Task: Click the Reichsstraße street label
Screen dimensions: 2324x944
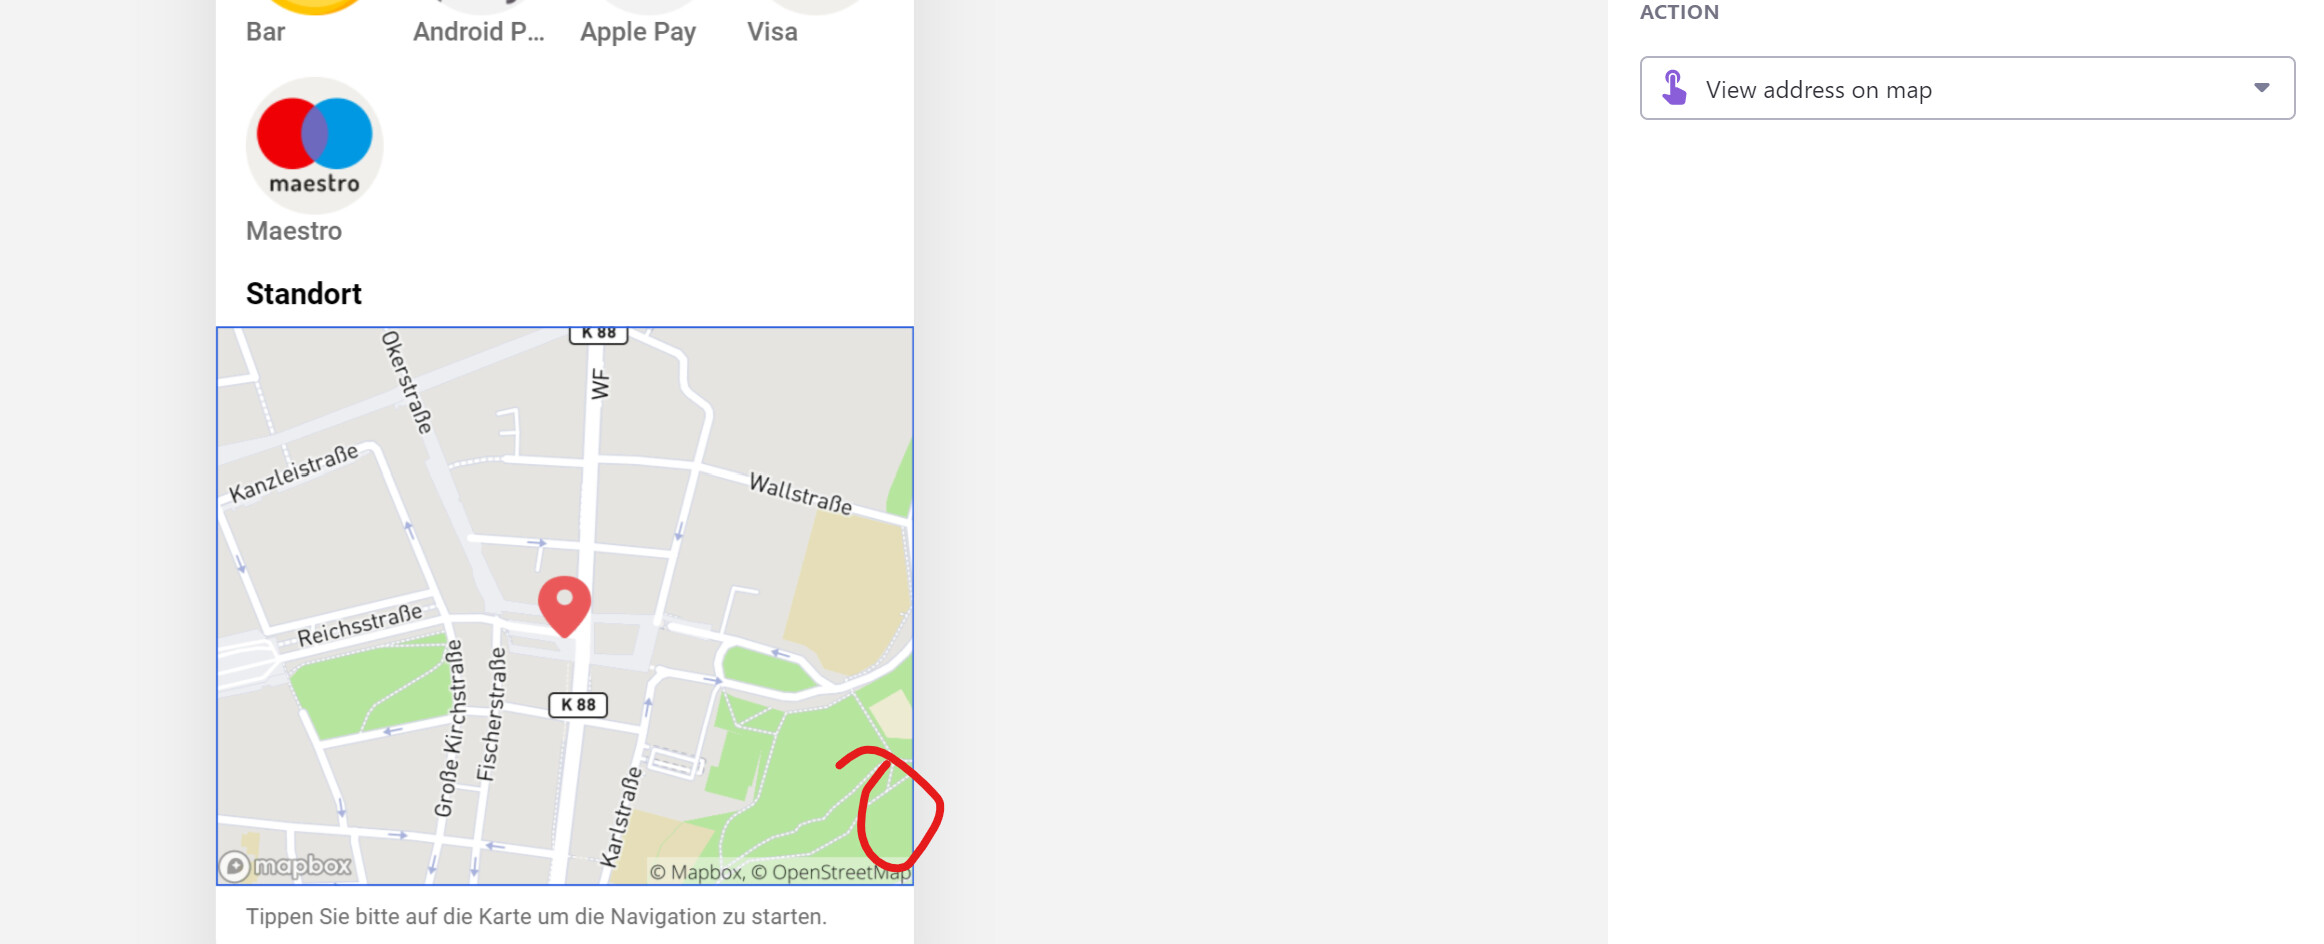Action: click(360, 625)
